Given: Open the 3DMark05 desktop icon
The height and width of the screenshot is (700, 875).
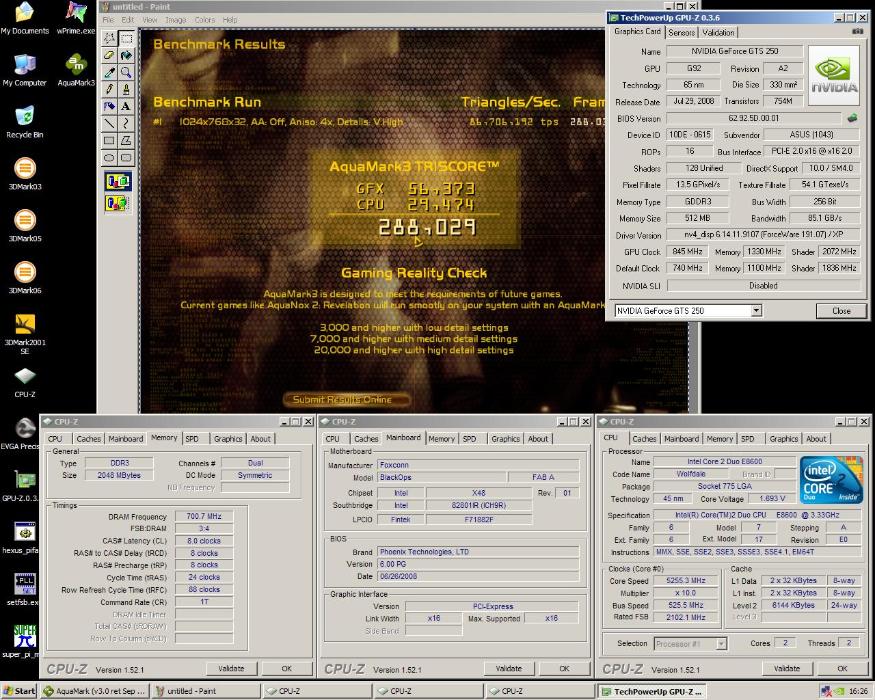Looking at the screenshot, I should click(x=25, y=226).
